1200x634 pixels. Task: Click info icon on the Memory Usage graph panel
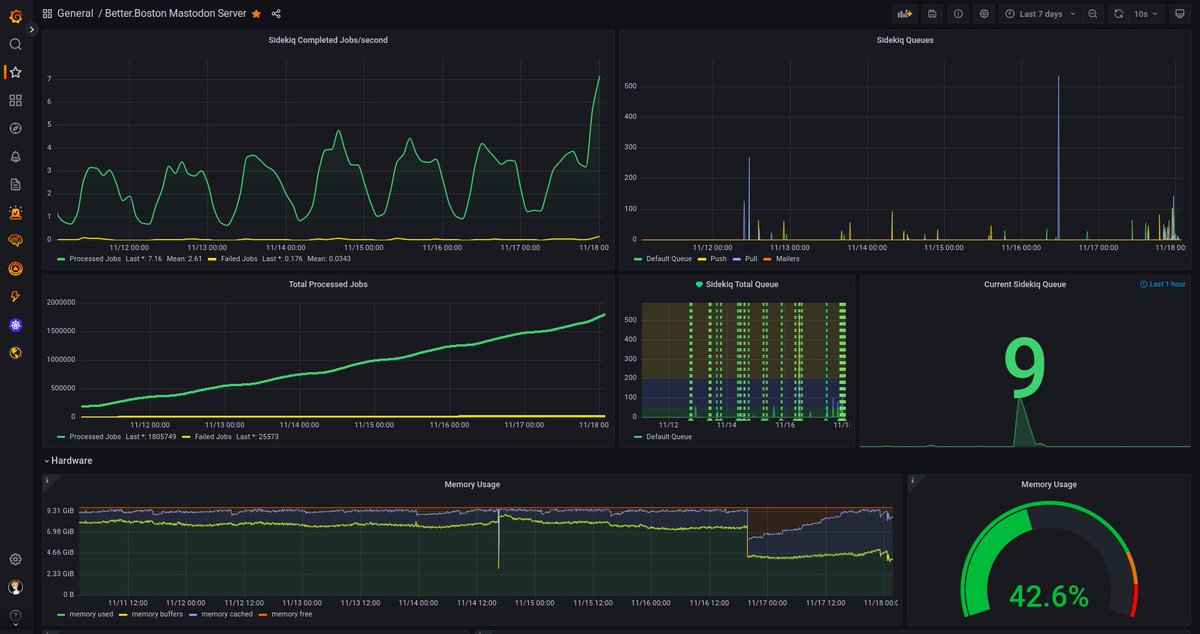coord(46,480)
